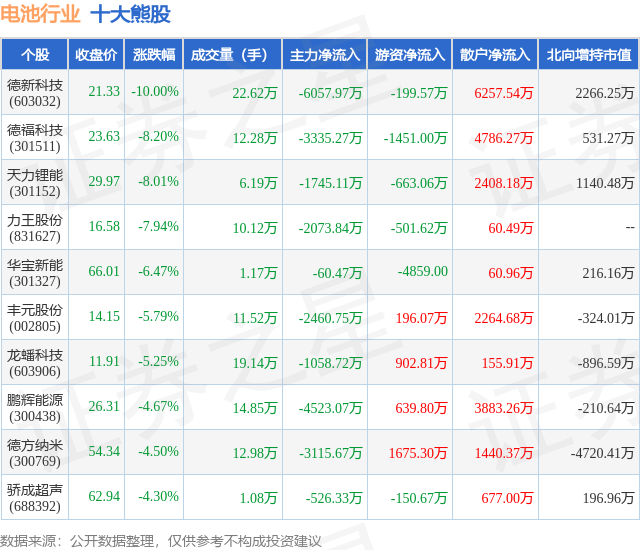Image resolution: width=640 pixels, height=550 pixels.
Task: Select stock 天力锂能 (301152)
Action: pos(35,183)
